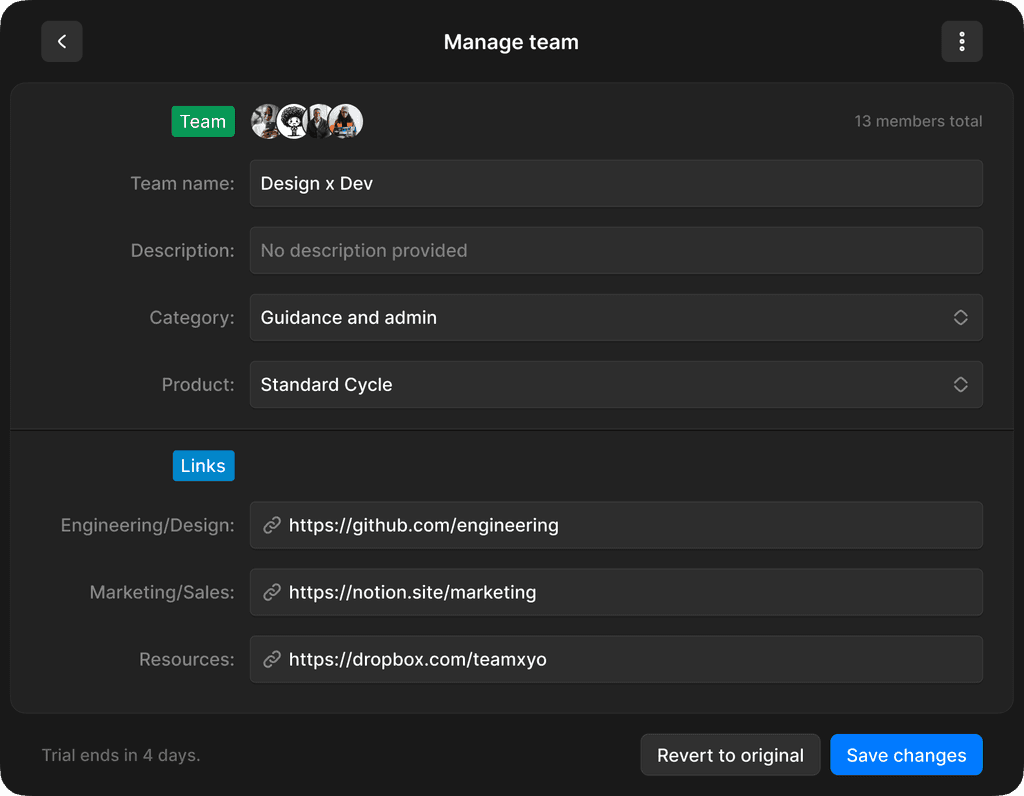Focus the Team name input field
Viewport: 1024px width, 796px height.
616,183
